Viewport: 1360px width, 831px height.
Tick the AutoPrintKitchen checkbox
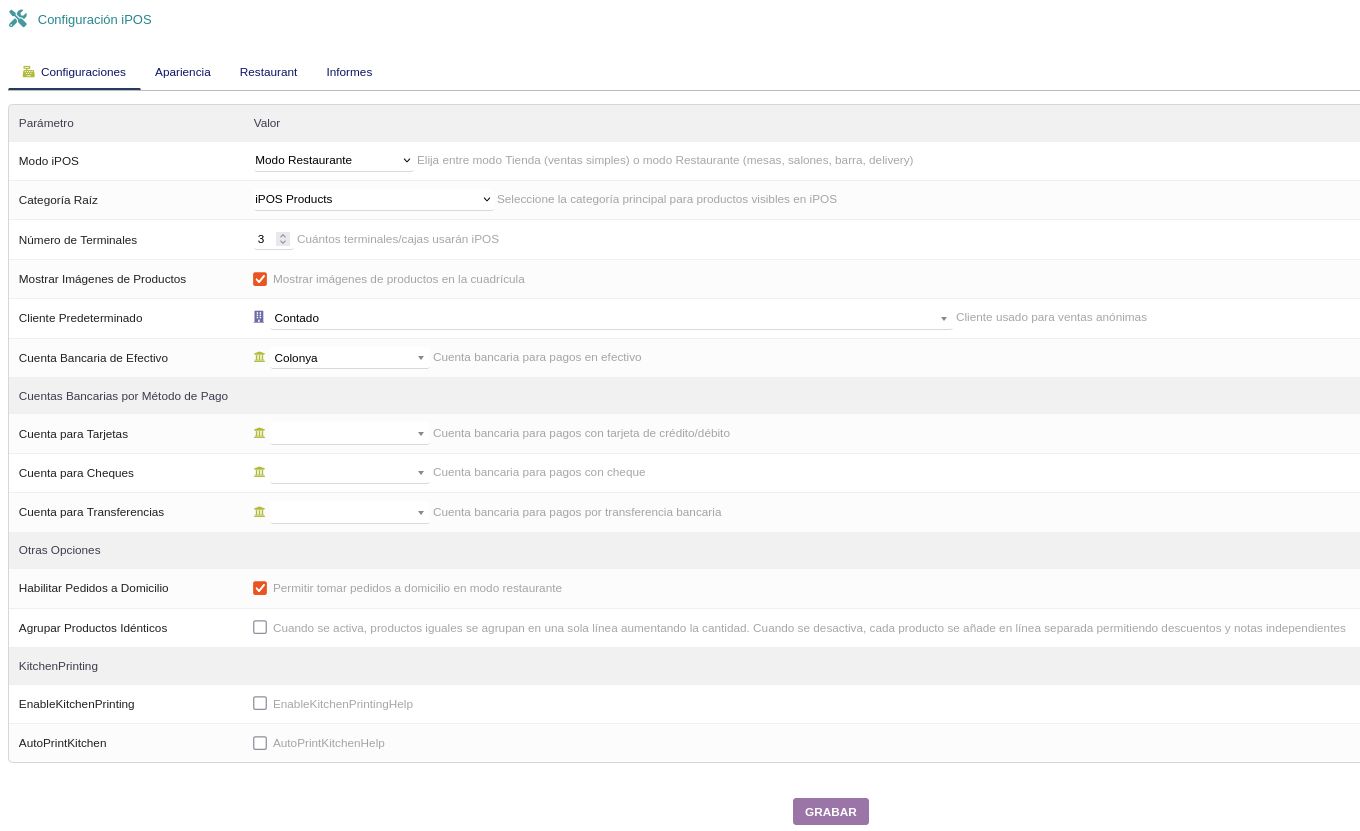pyautogui.click(x=260, y=743)
